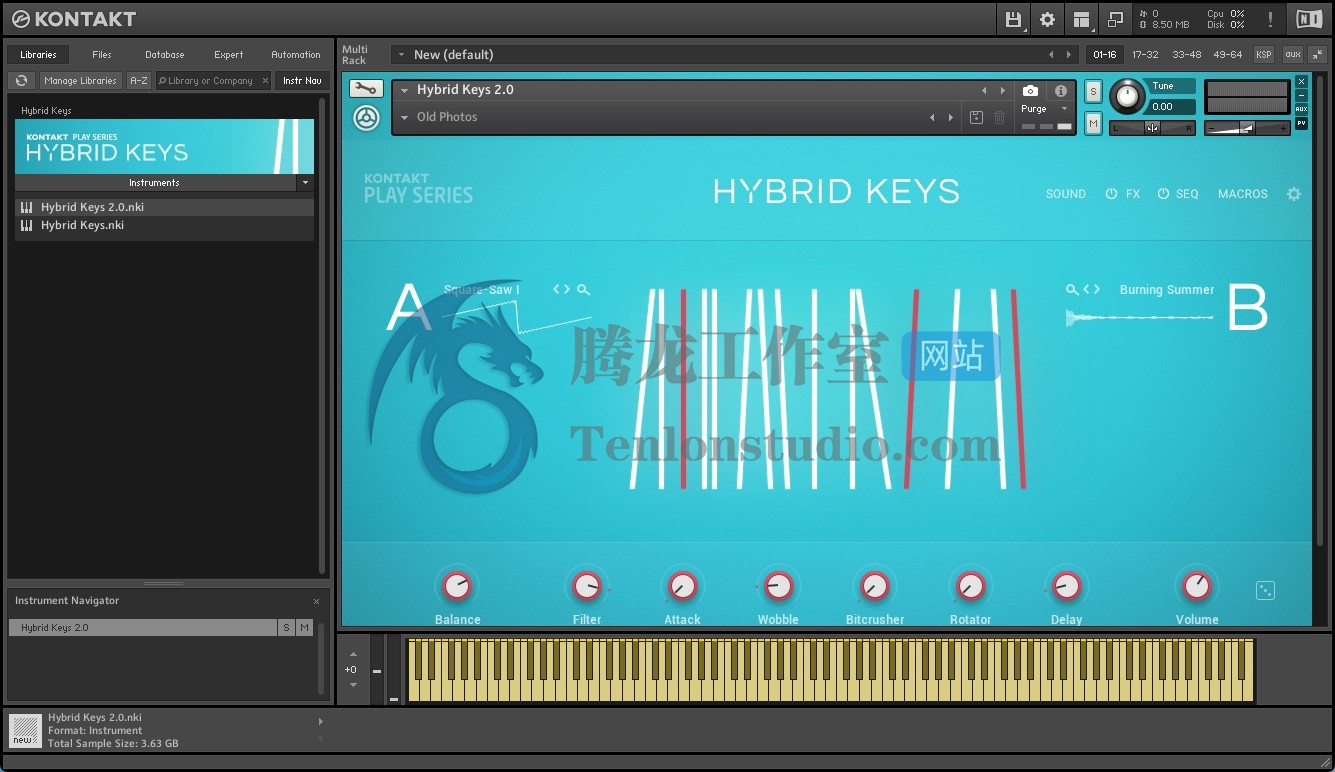Toggle Mute in Instrument Navigator row
Screen dimensions: 1335x772
click(x=304, y=628)
